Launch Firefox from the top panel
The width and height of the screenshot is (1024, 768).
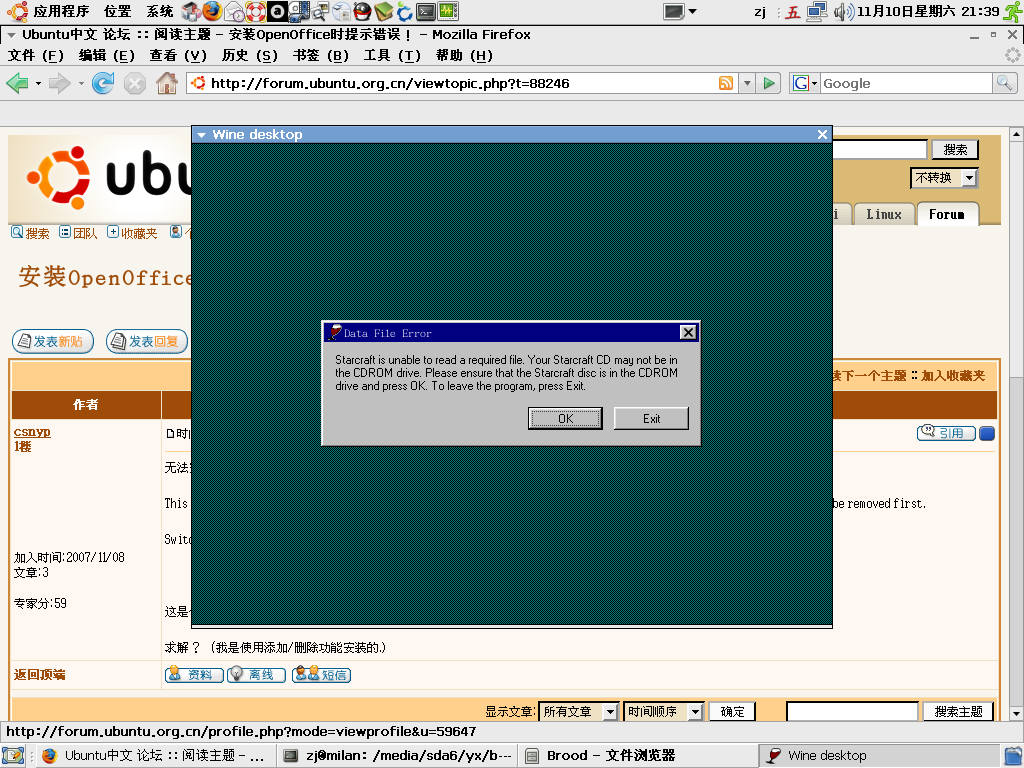pos(212,11)
